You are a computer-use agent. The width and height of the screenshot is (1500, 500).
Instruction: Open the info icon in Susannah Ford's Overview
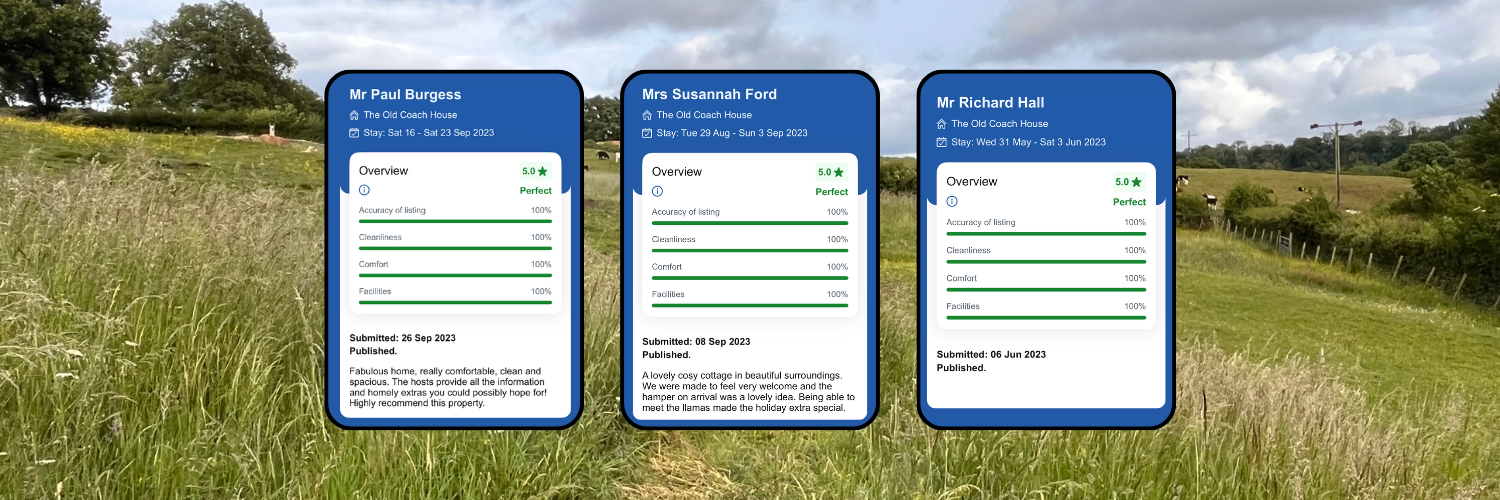(x=657, y=191)
